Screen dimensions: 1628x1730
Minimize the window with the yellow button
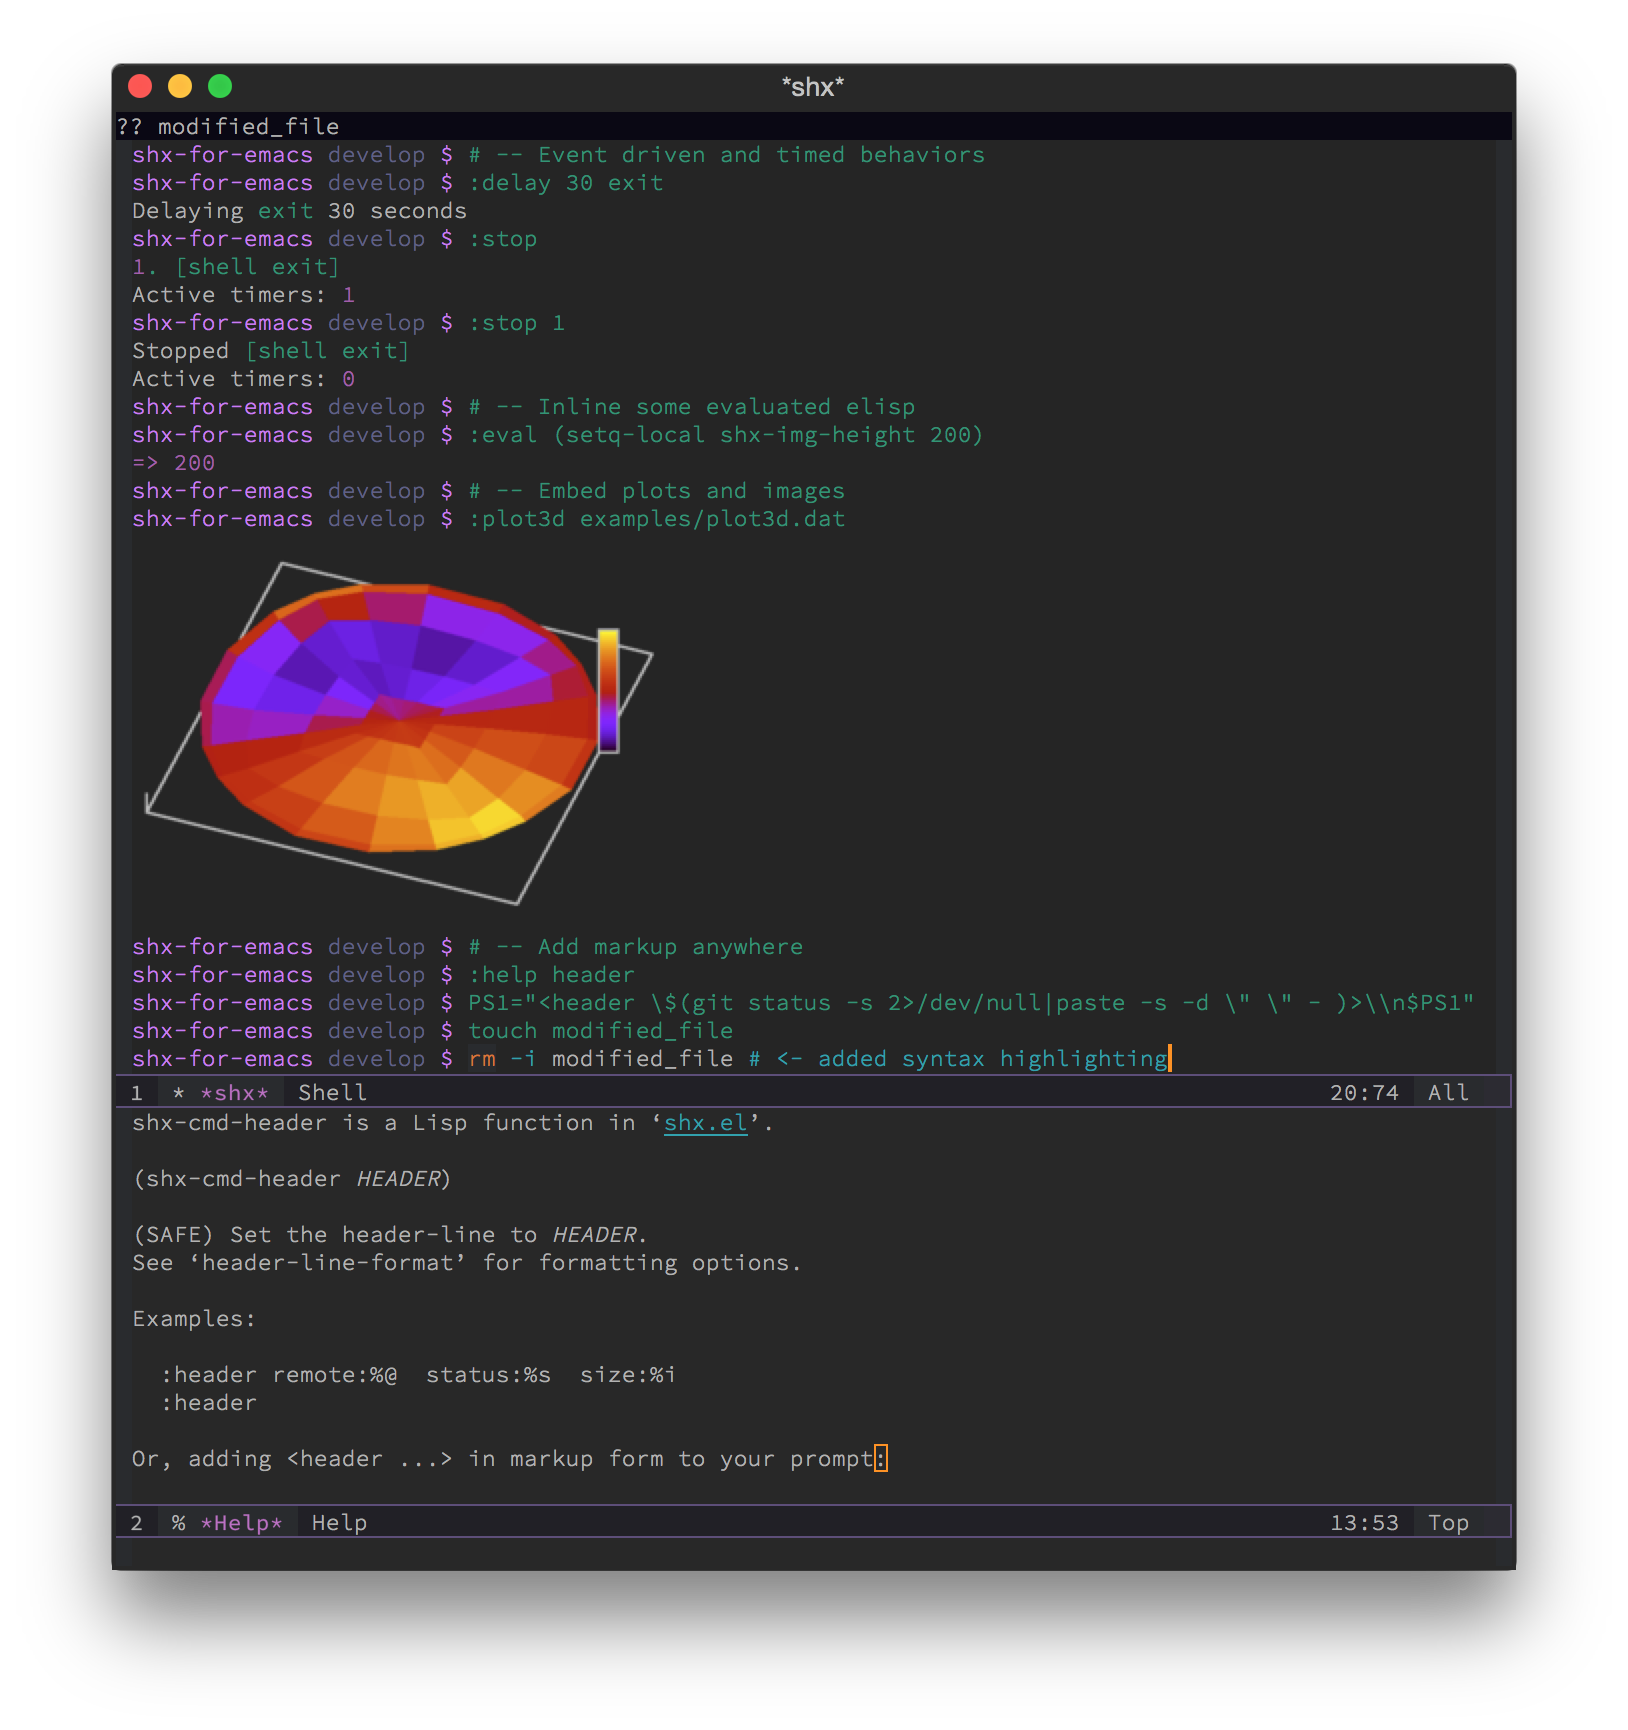(180, 86)
